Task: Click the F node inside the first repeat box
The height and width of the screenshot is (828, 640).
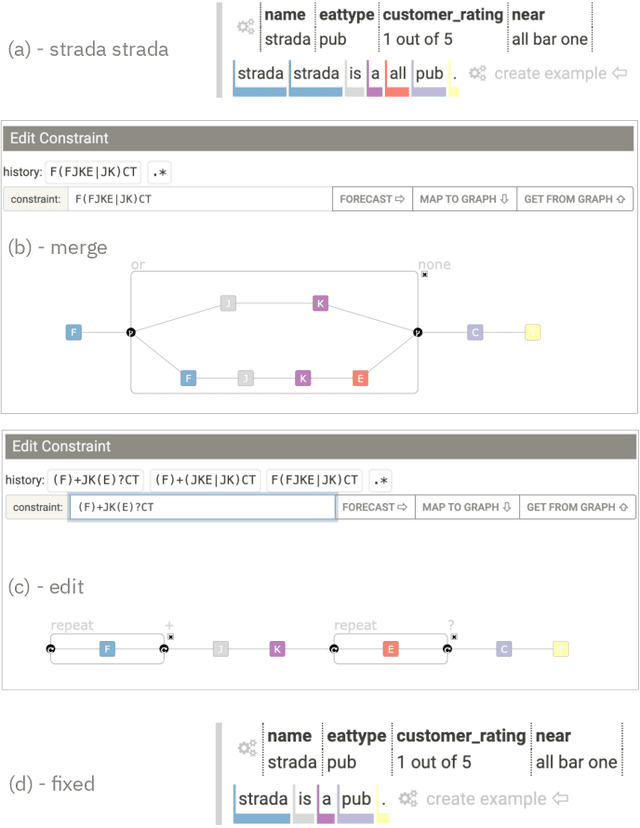Action: point(107,649)
